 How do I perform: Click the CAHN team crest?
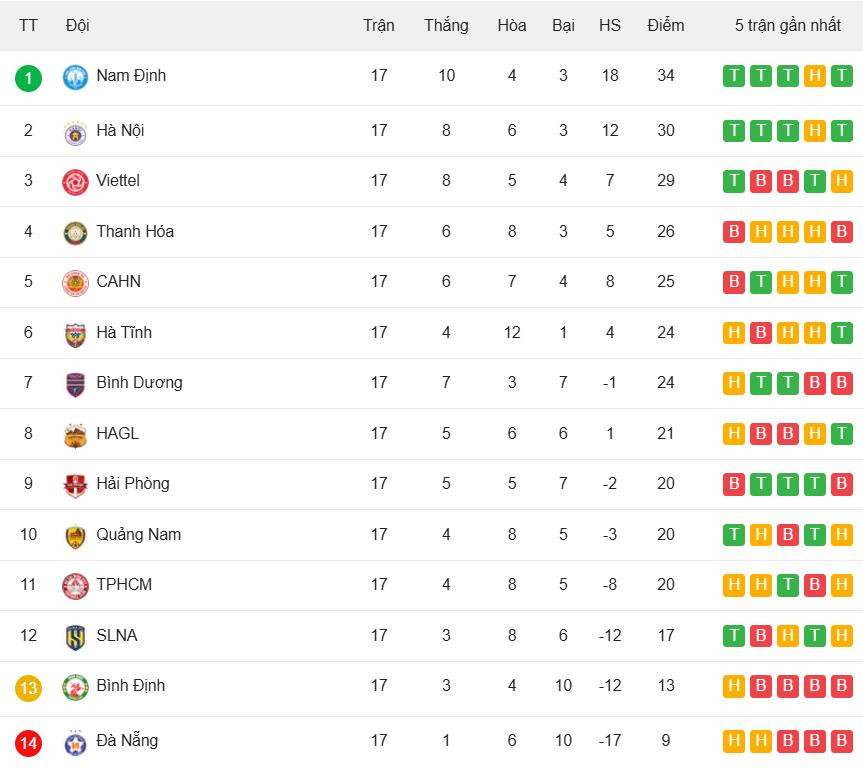click(75, 283)
